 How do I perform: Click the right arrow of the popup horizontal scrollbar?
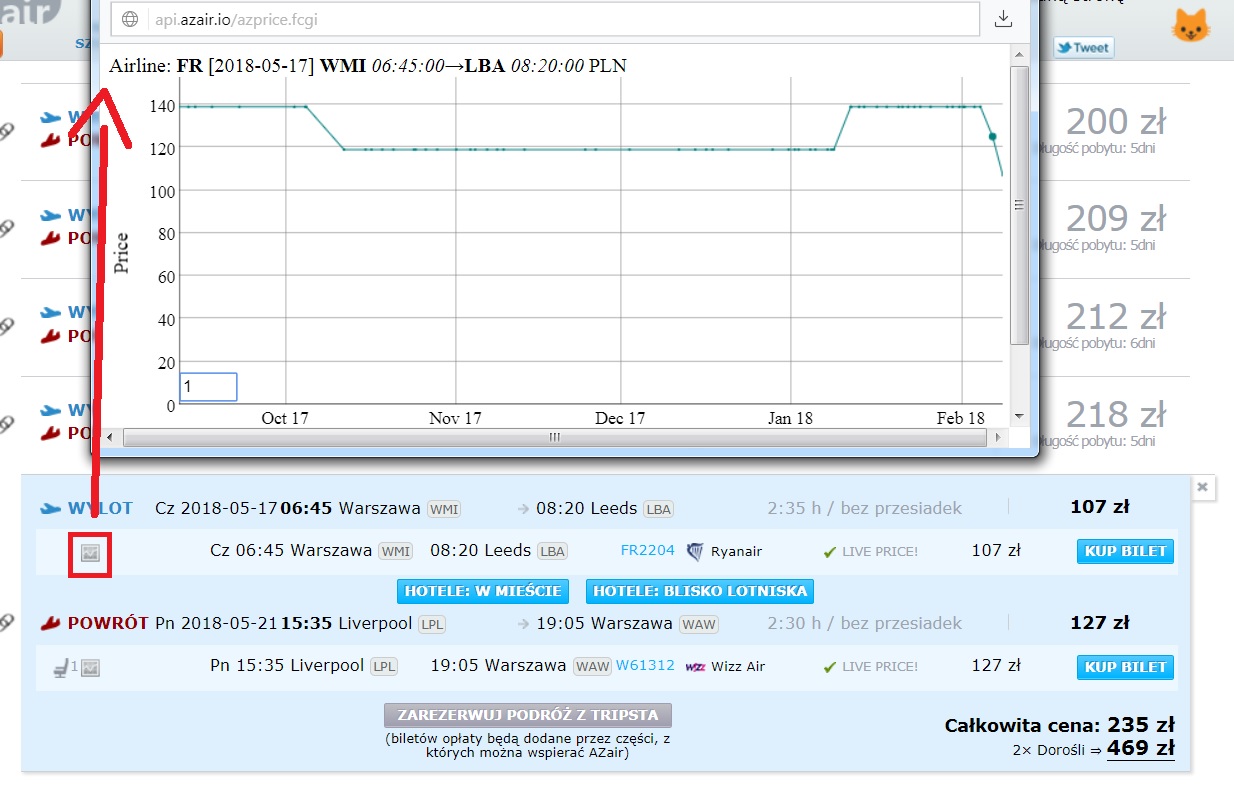click(996, 438)
